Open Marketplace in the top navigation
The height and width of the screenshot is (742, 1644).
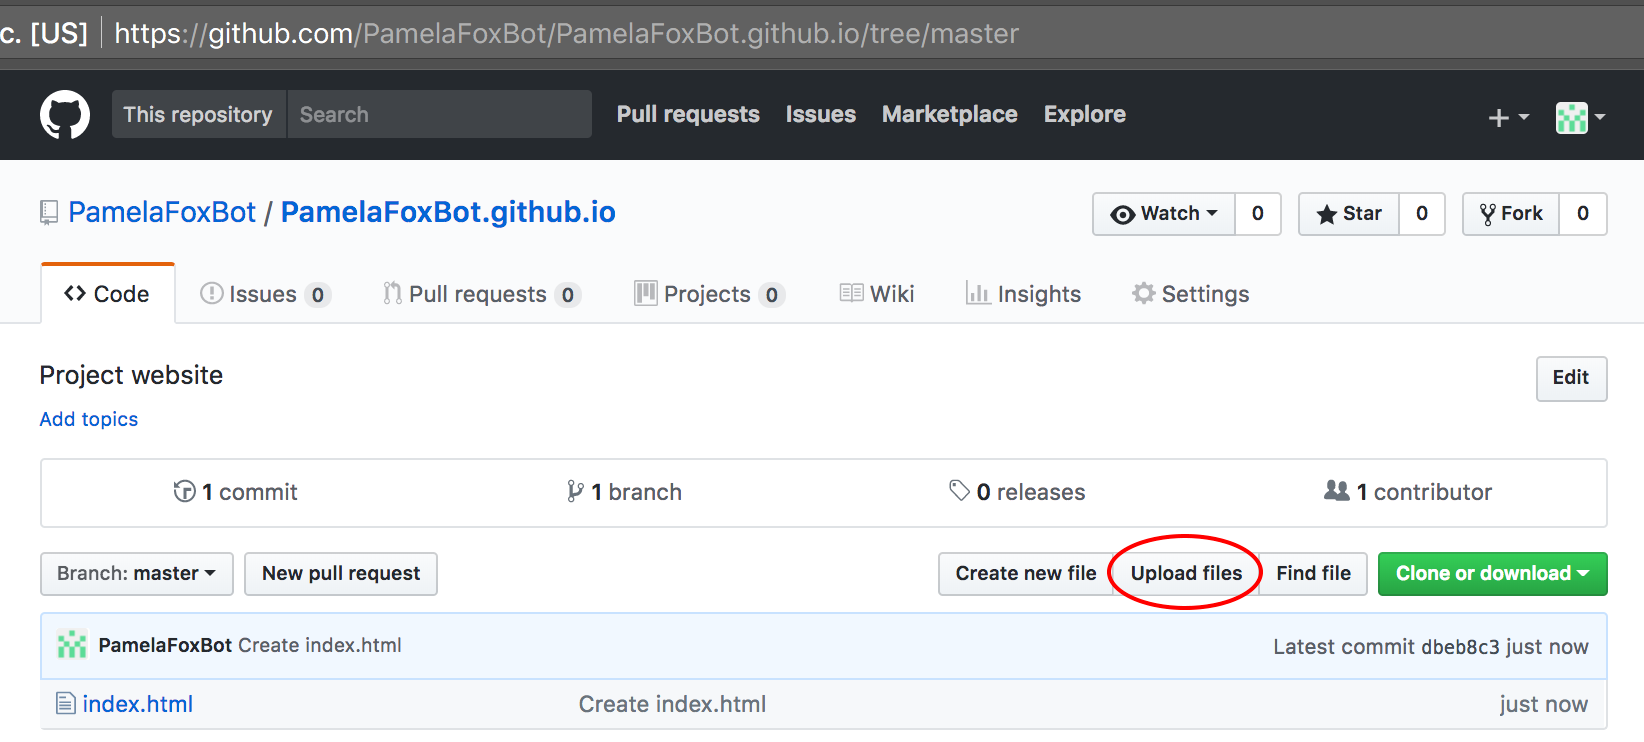pyautogui.click(x=950, y=115)
